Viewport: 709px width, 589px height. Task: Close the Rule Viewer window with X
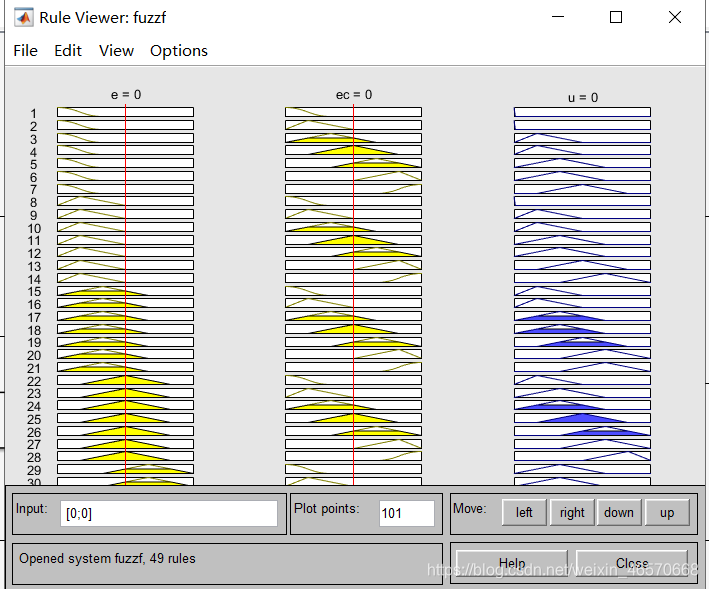click(675, 17)
